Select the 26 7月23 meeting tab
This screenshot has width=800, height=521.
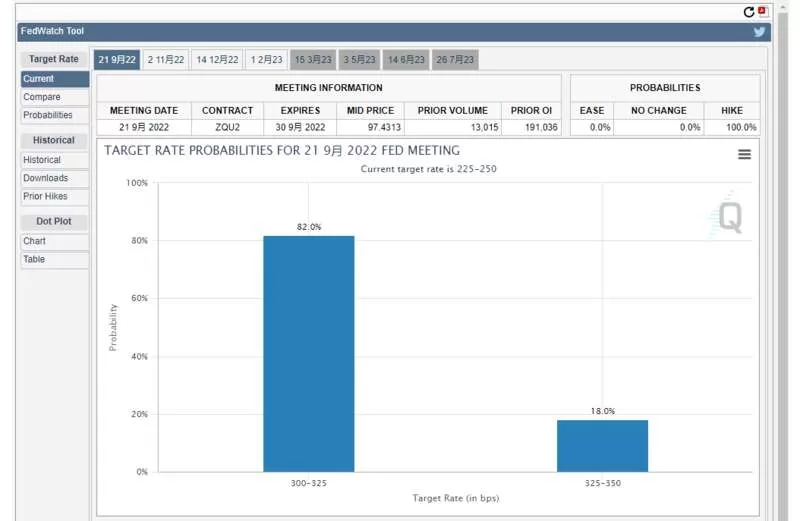click(x=455, y=60)
